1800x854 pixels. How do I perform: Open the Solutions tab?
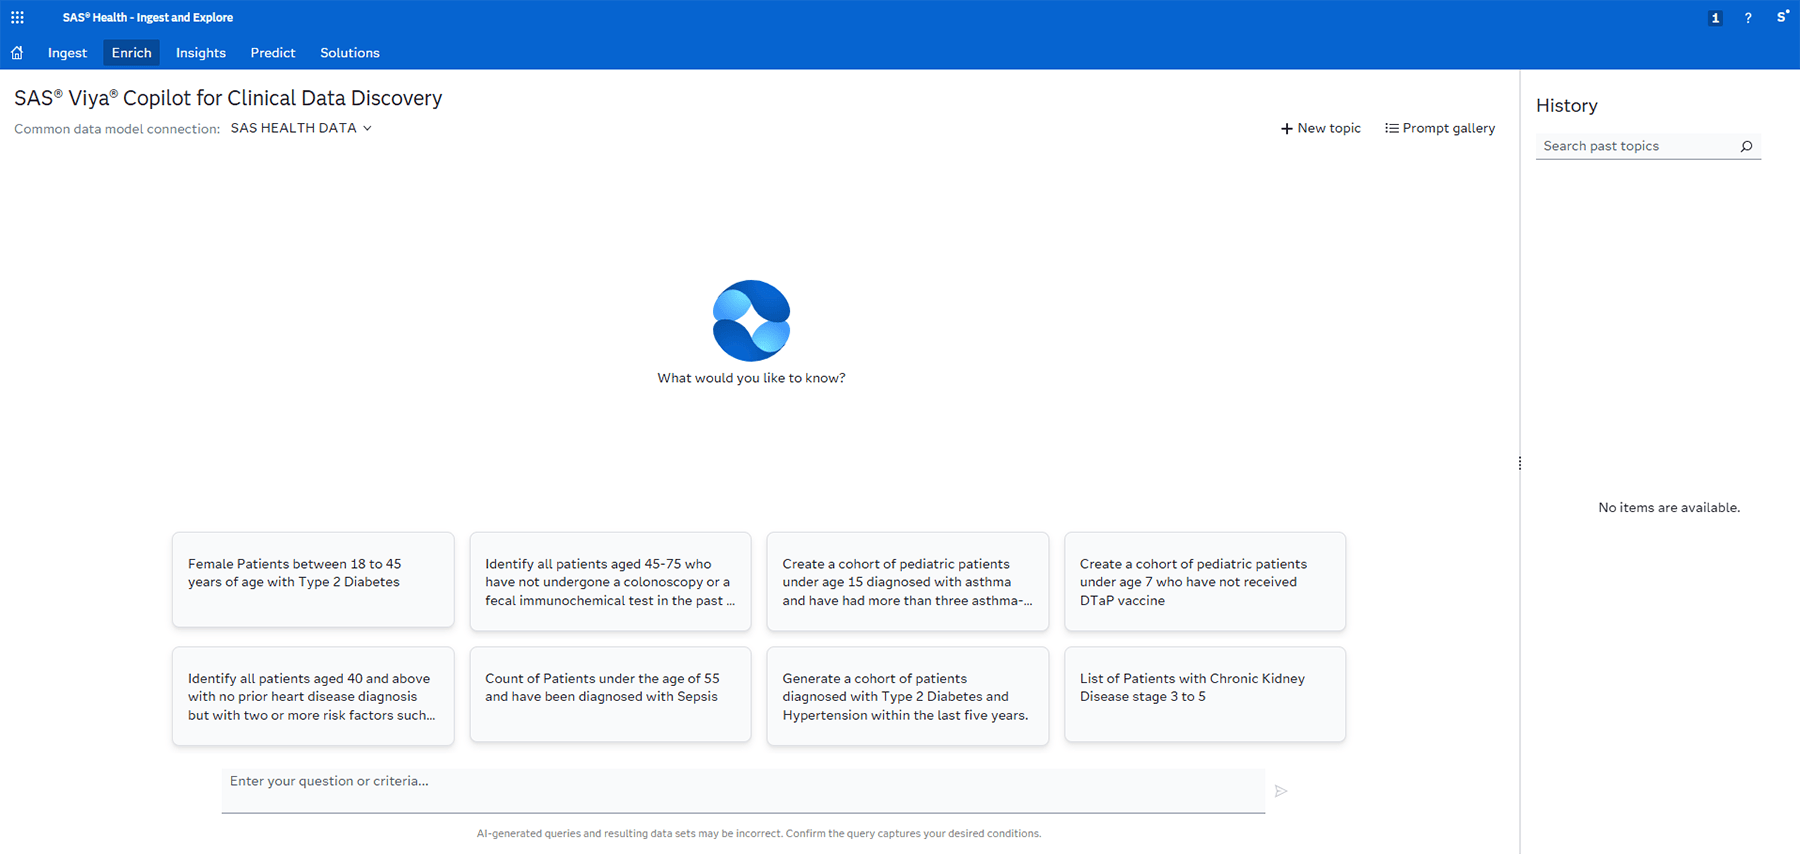350,53
